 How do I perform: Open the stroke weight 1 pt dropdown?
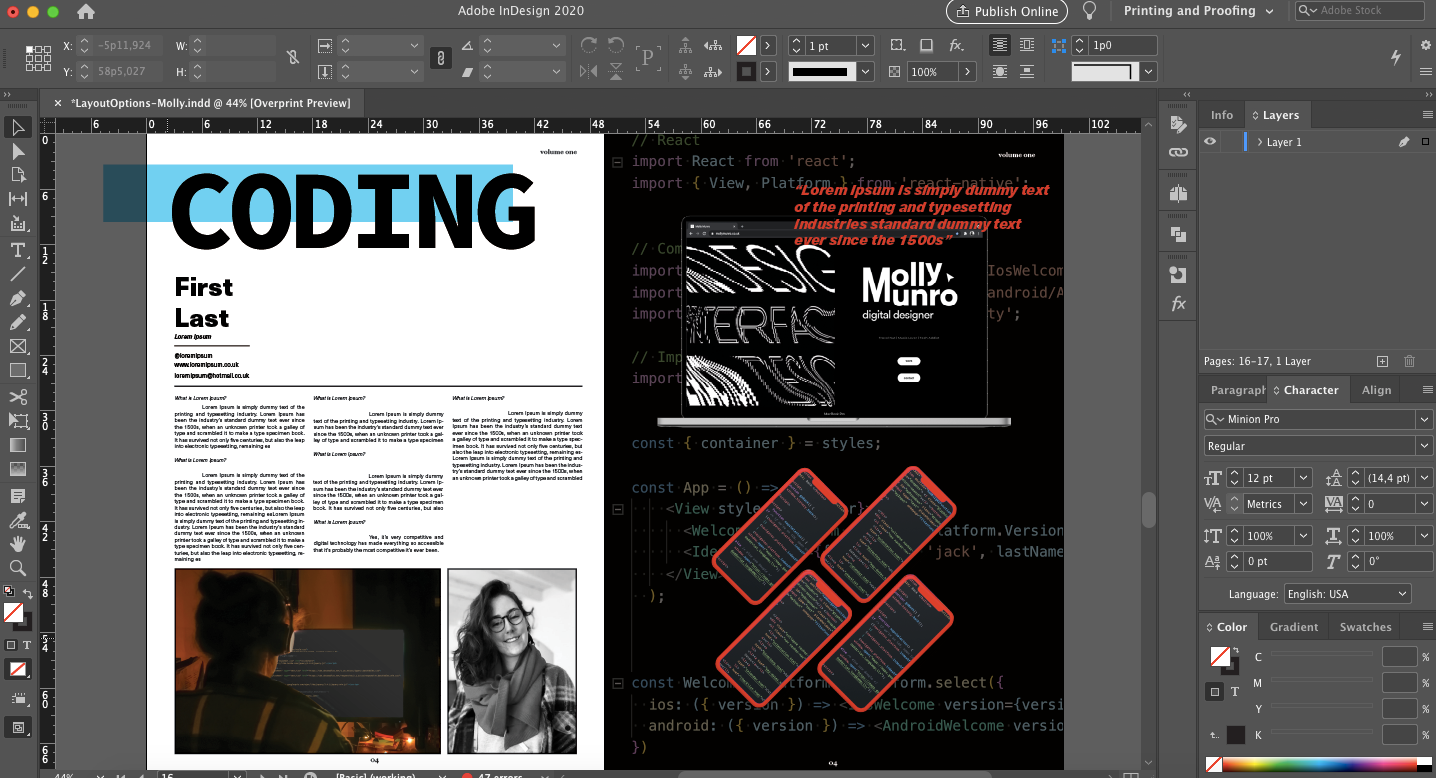[864, 46]
